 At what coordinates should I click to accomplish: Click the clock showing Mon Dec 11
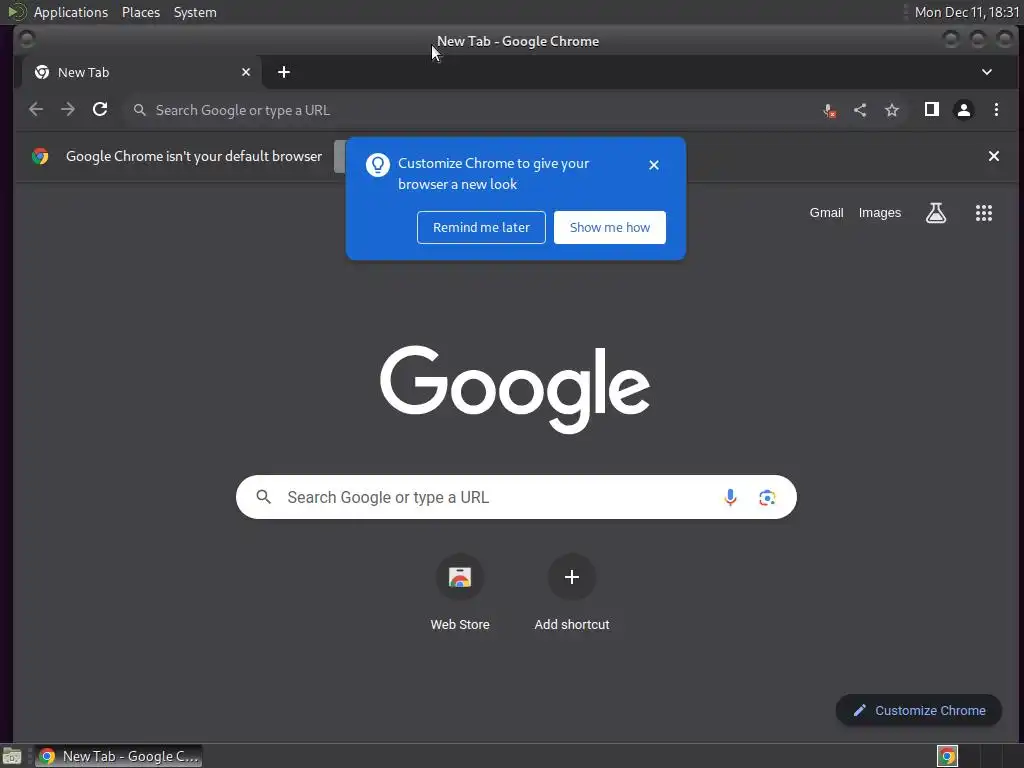[x=967, y=12]
